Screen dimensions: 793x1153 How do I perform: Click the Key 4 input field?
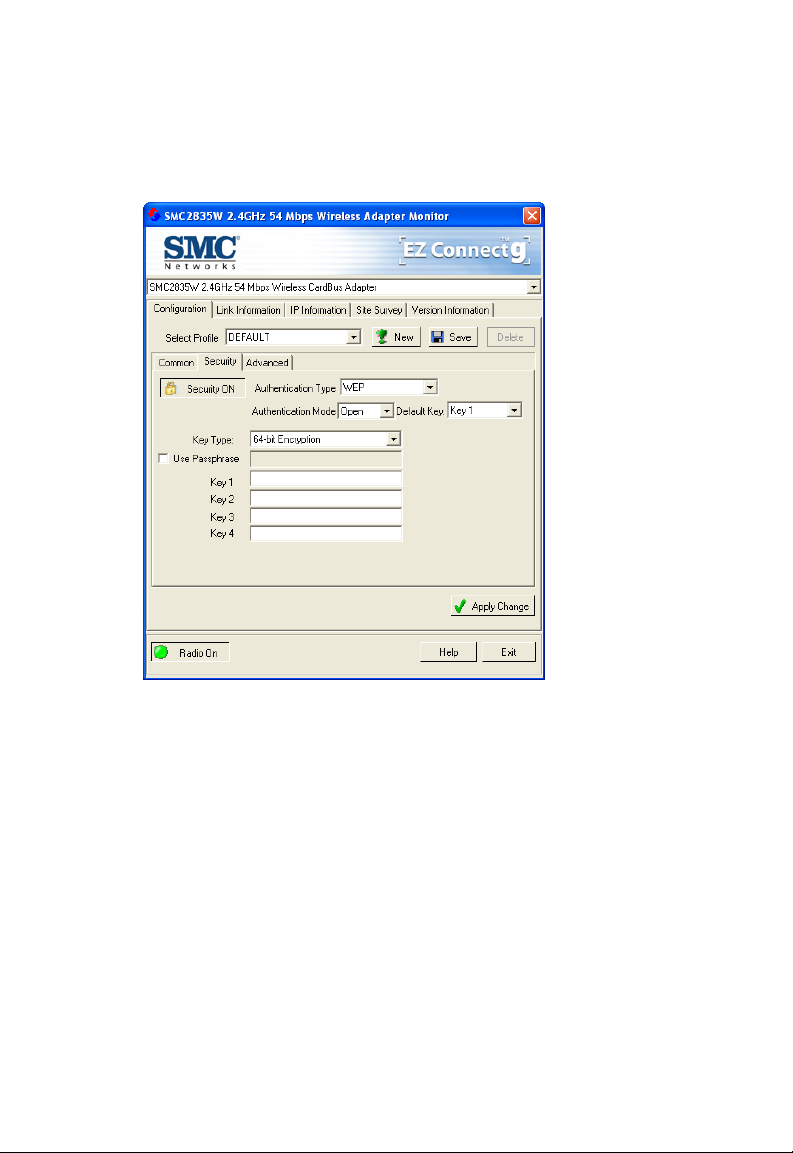click(x=326, y=534)
